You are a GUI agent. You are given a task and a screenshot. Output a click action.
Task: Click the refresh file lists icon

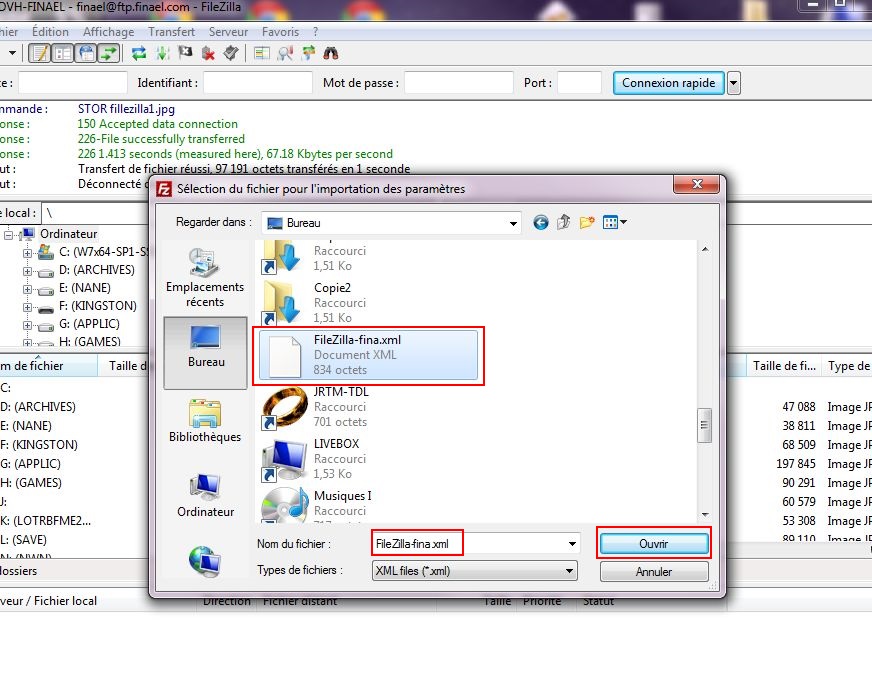(x=139, y=53)
